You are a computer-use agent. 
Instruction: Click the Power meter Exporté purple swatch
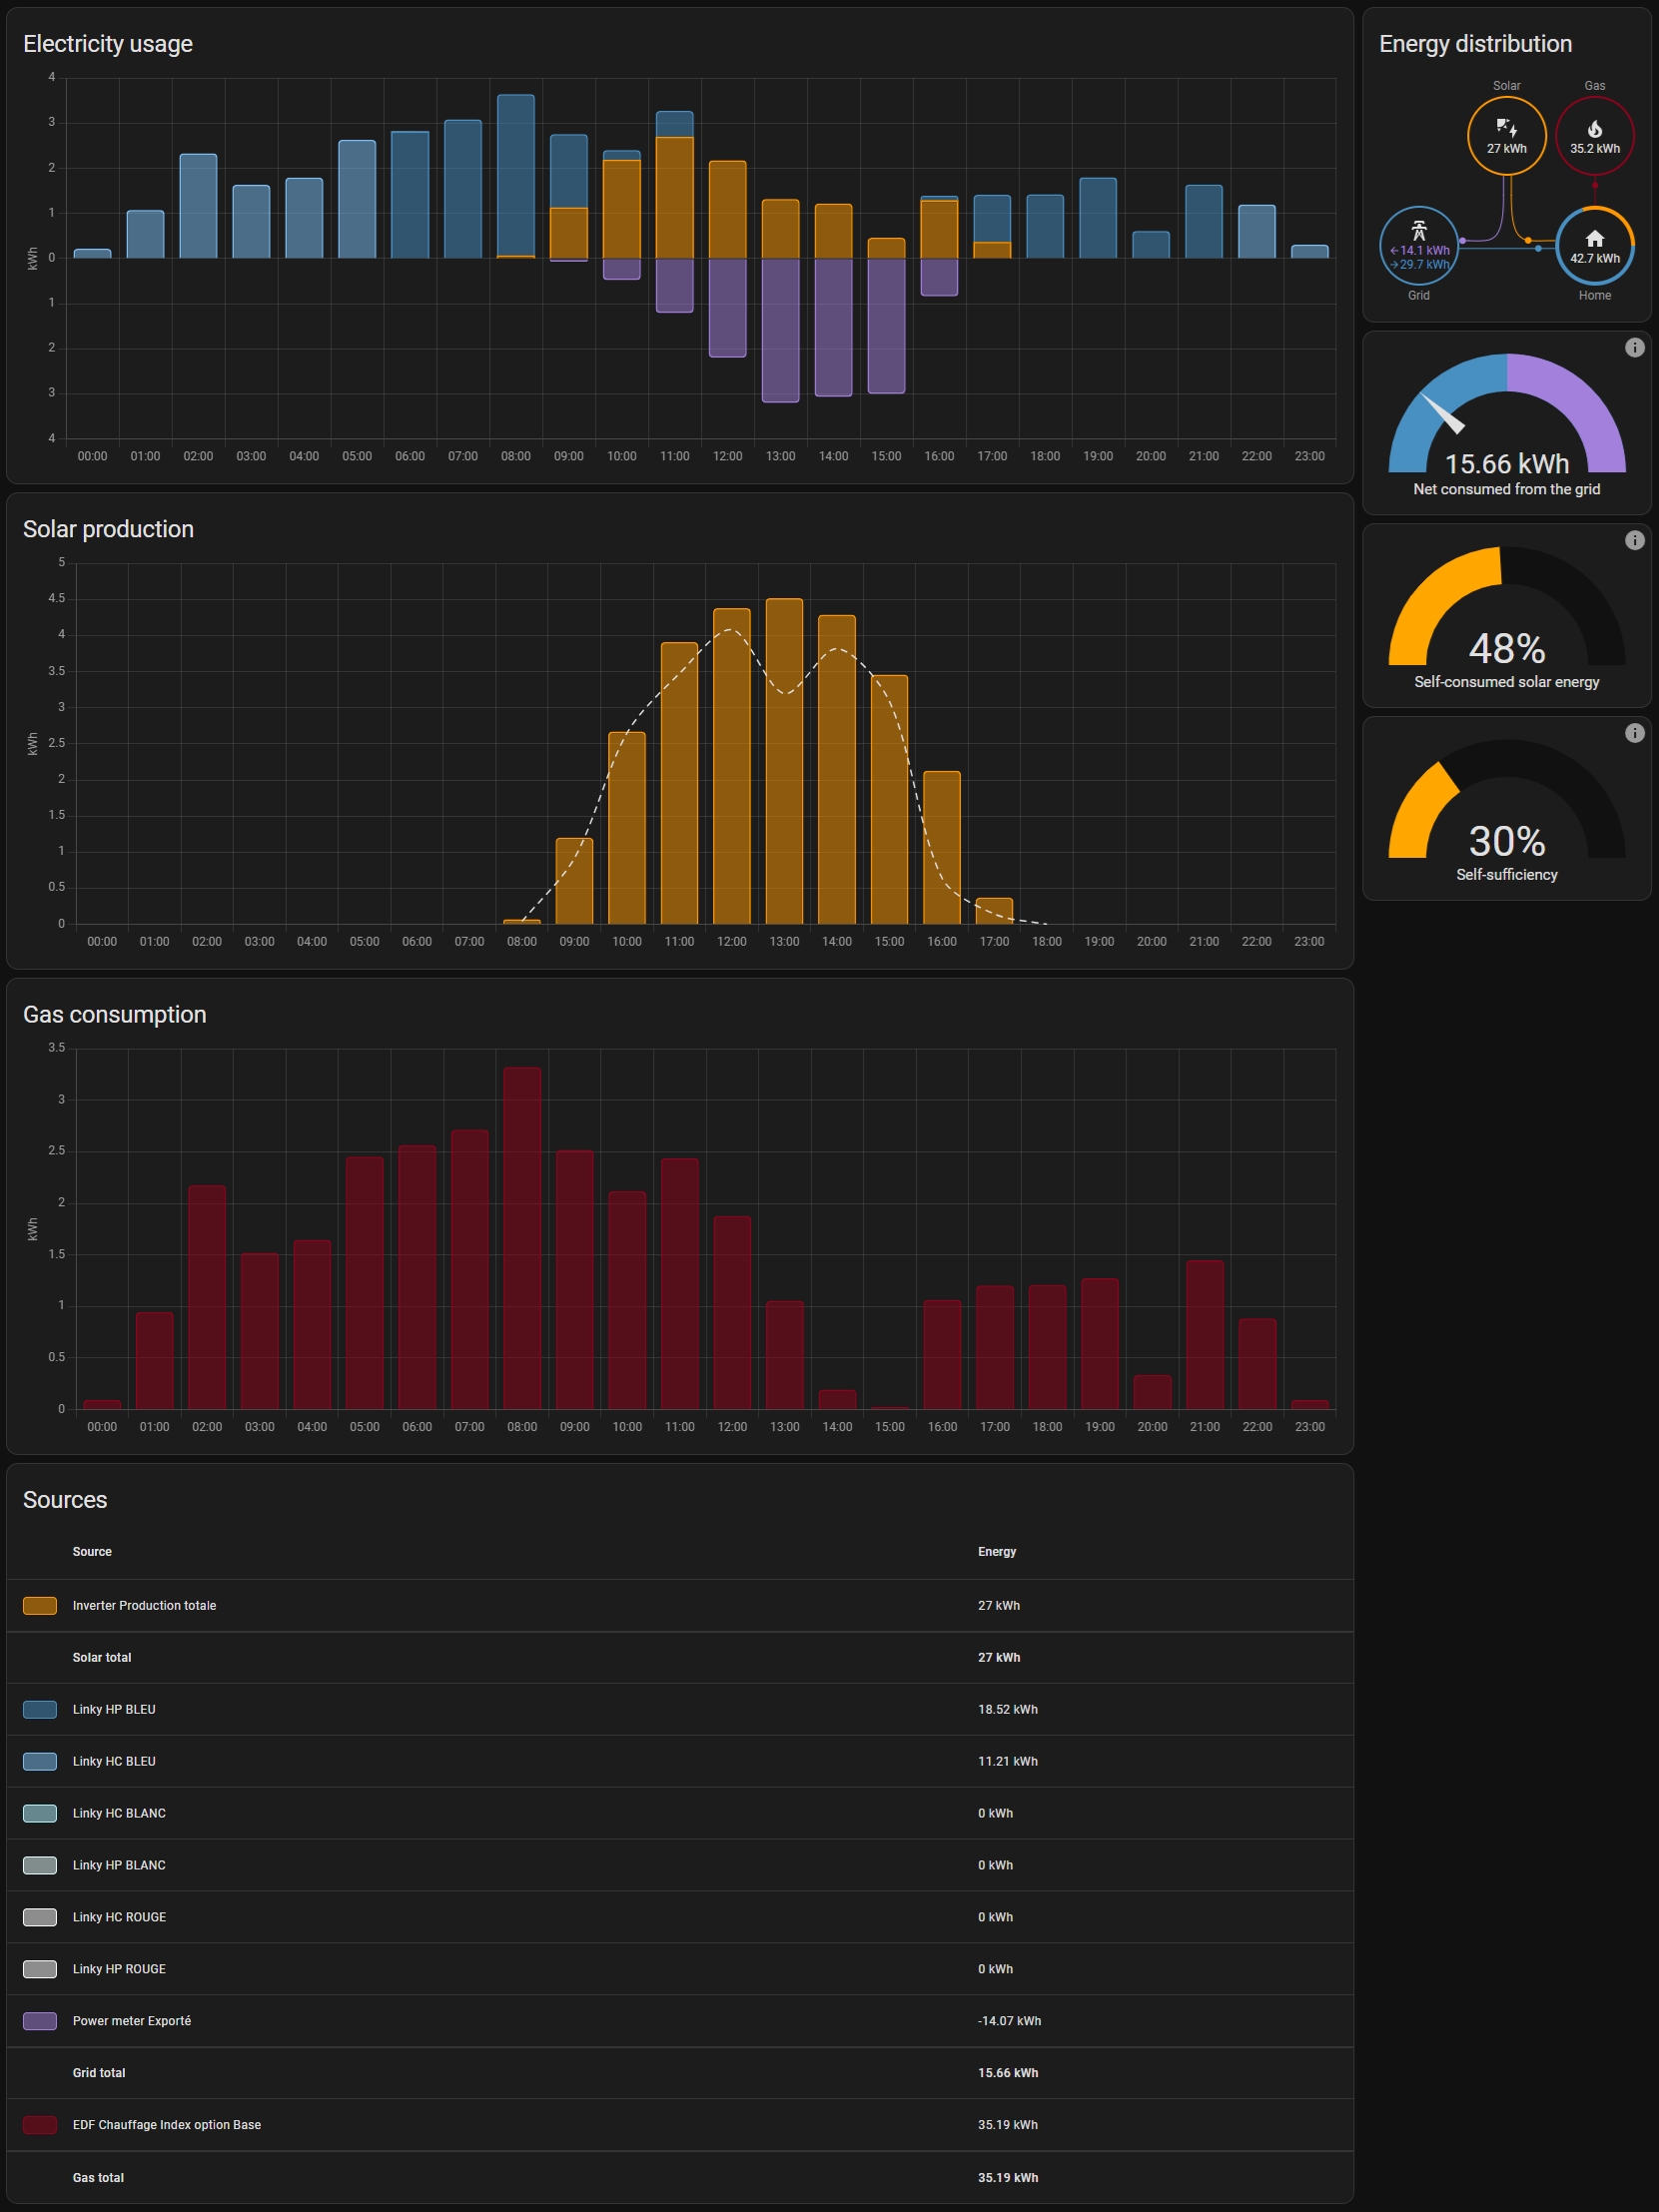click(x=40, y=2021)
